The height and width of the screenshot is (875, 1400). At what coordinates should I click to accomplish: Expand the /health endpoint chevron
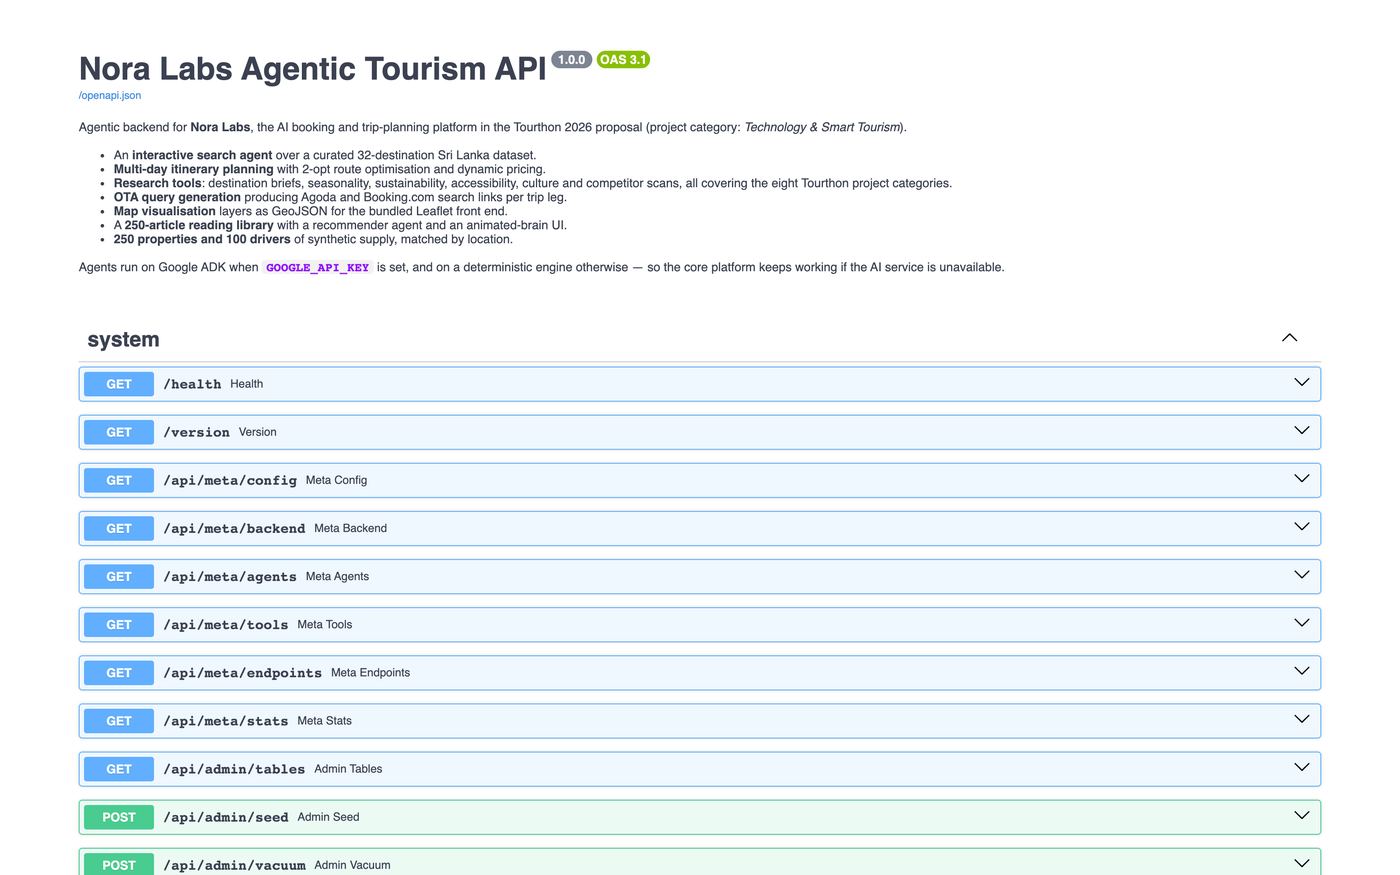(1301, 383)
